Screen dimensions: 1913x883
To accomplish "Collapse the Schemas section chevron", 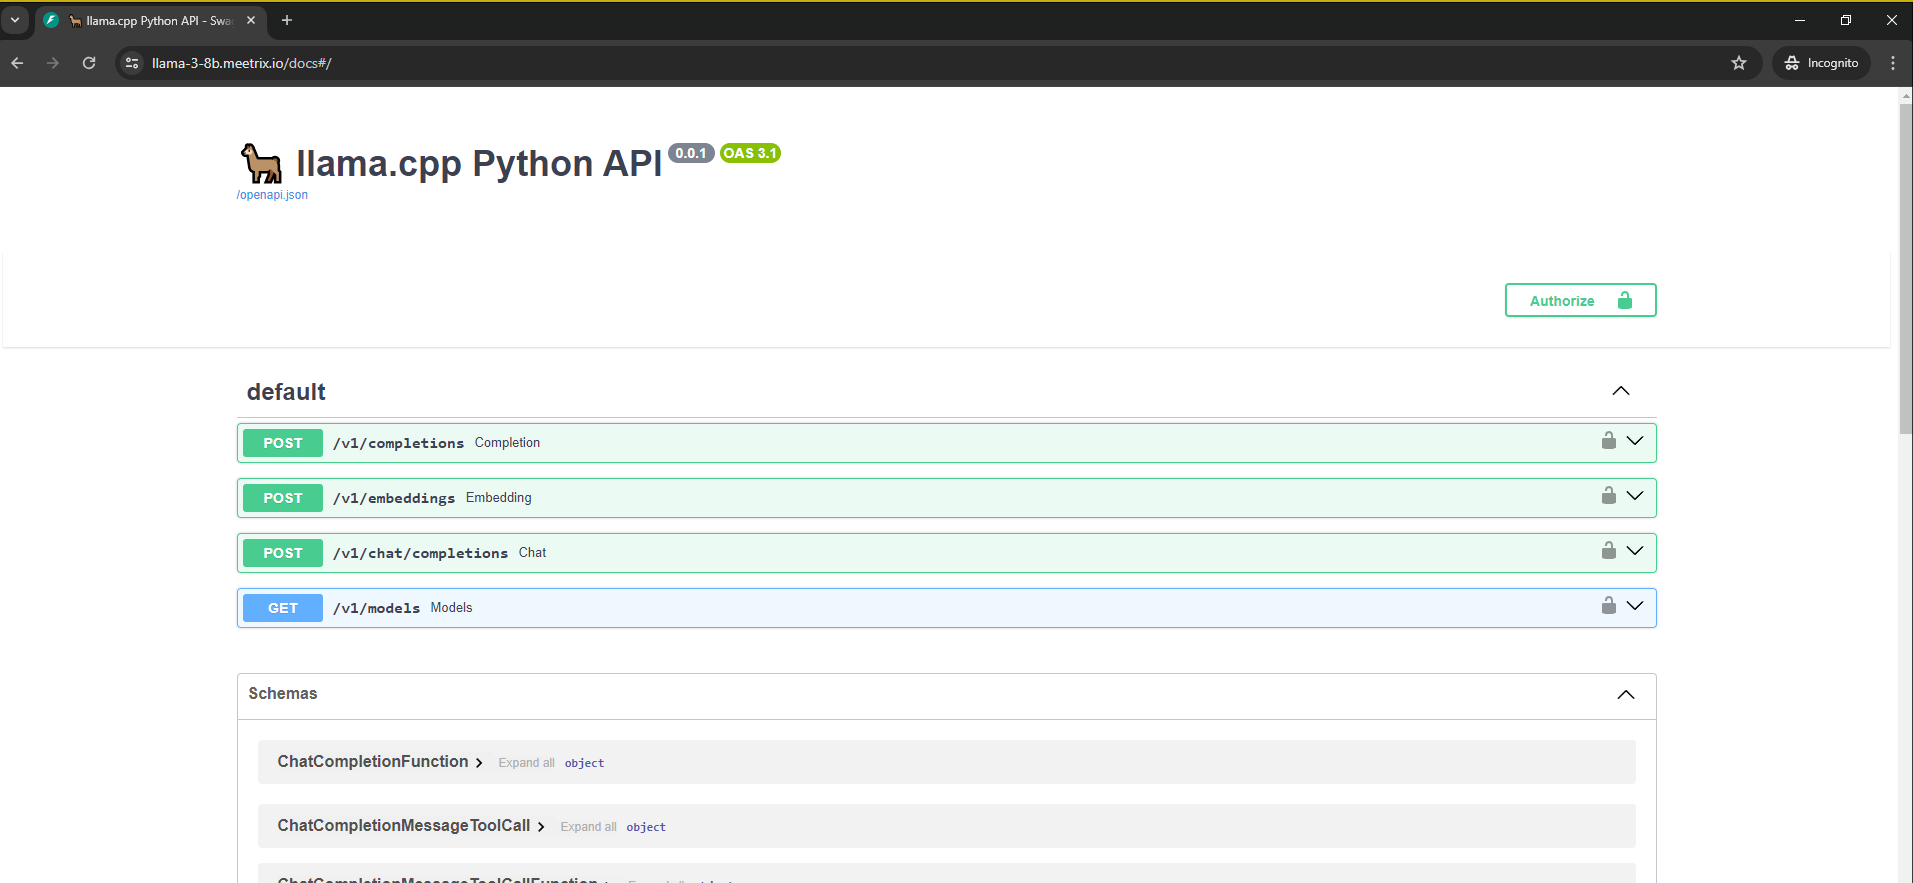I will (x=1626, y=695).
